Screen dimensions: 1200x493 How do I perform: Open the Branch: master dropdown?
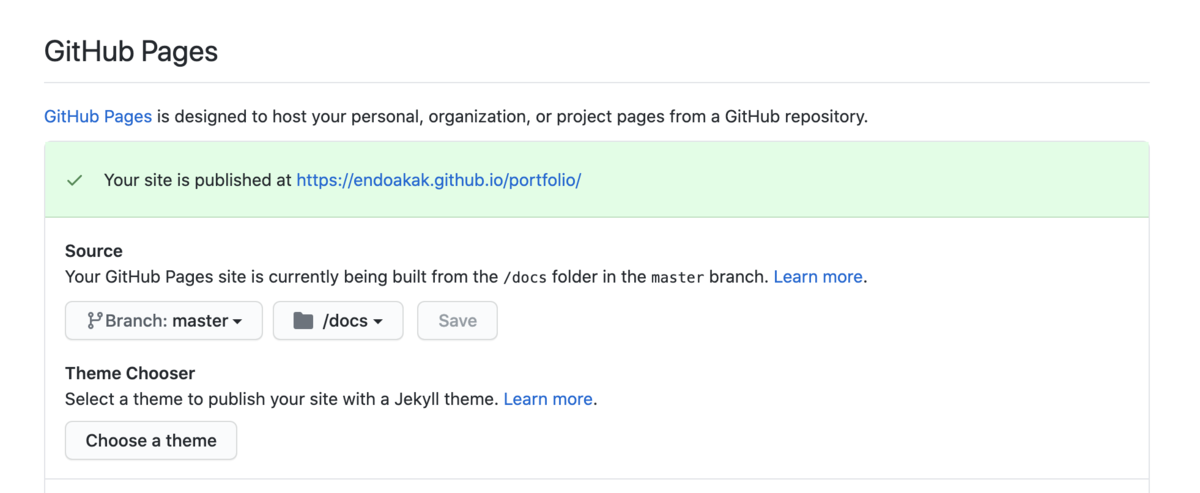click(x=164, y=321)
